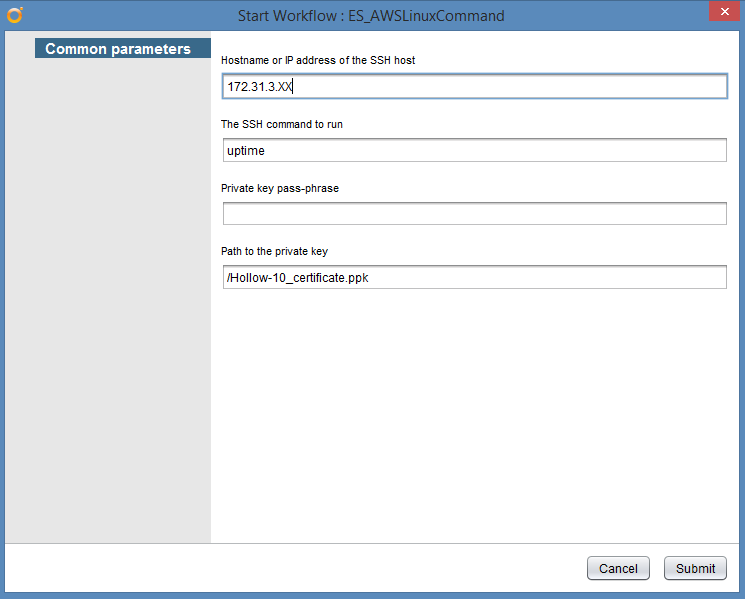Click the empty gray sidebar below Common parameters

108,300
